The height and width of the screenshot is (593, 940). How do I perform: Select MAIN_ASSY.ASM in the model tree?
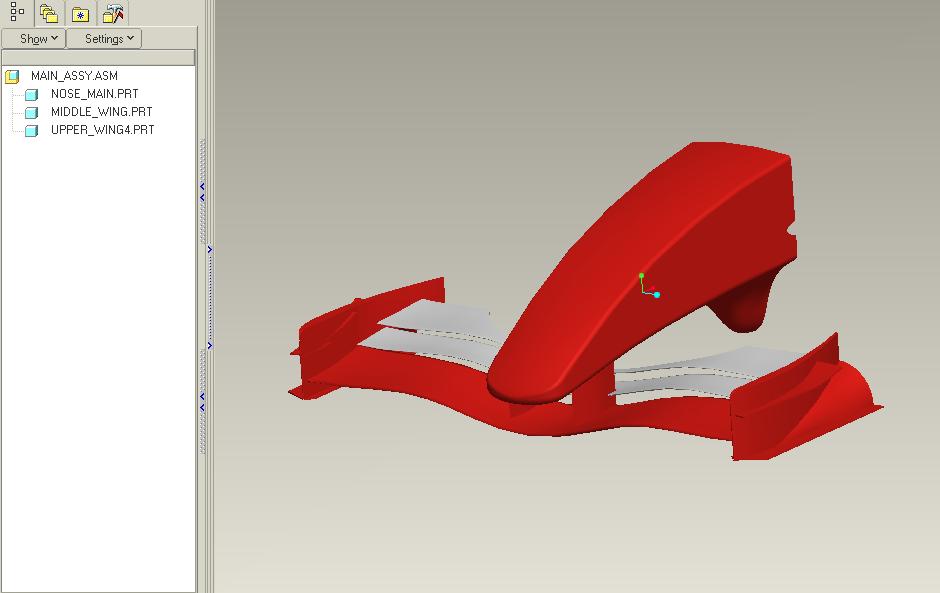point(74,76)
